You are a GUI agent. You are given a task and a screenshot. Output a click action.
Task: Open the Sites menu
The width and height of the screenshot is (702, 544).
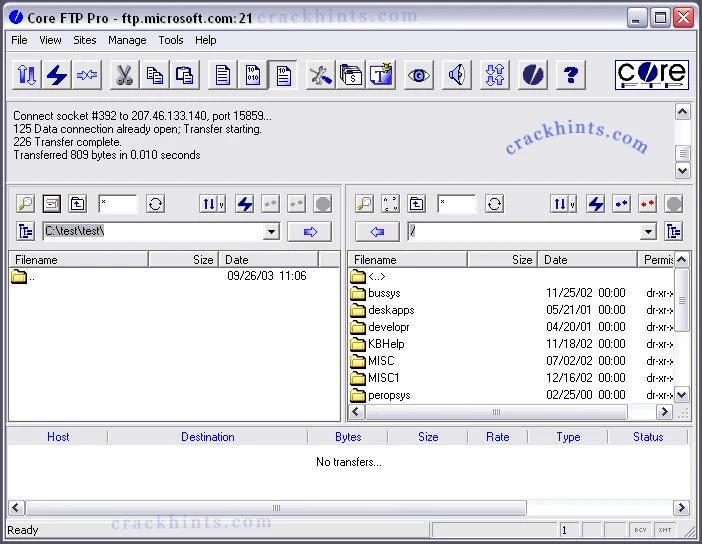[85, 40]
